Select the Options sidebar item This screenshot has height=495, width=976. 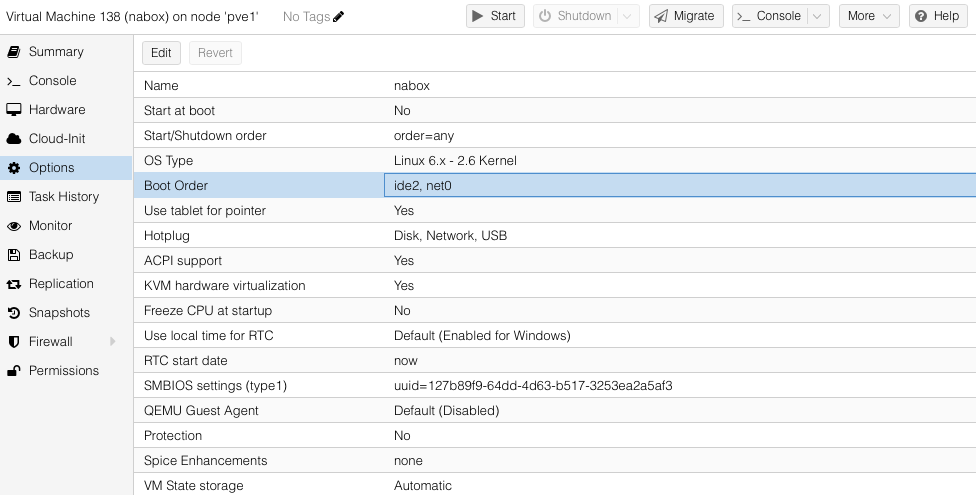(51, 168)
